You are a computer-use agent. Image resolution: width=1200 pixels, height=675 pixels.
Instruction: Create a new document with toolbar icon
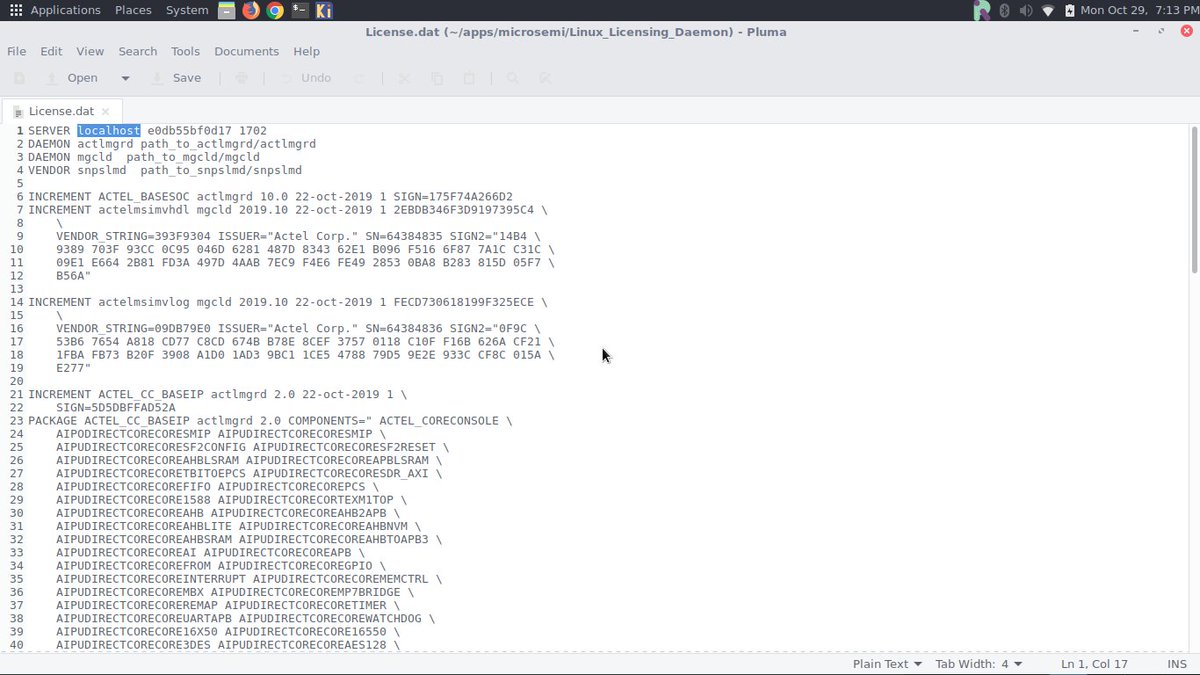tap(19, 78)
